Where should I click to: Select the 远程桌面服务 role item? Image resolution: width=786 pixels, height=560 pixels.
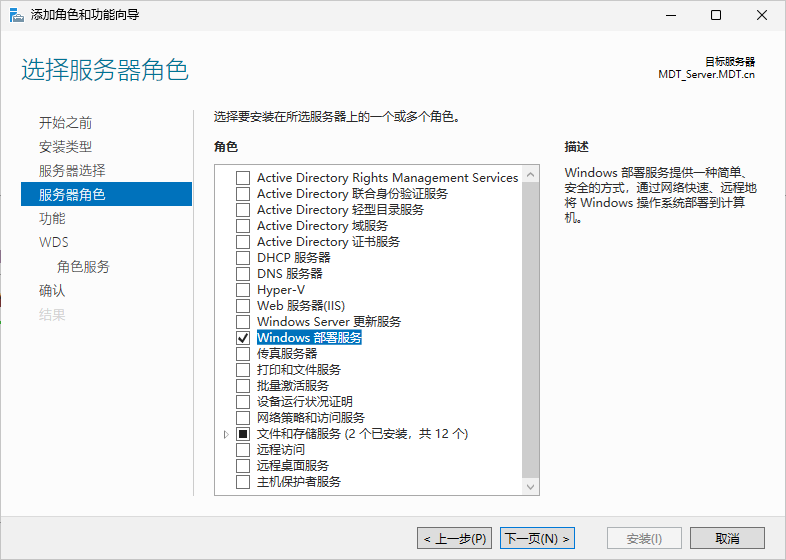tap(292, 466)
